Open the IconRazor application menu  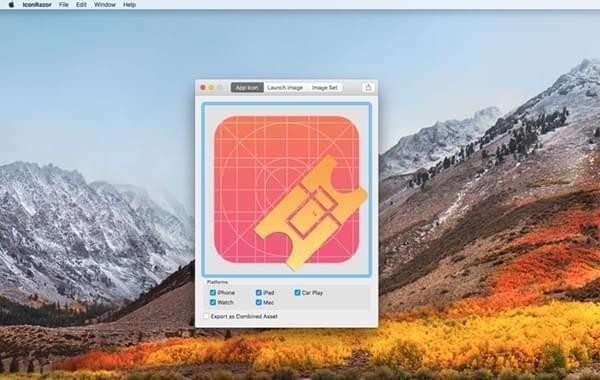click(x=37, y=5)
